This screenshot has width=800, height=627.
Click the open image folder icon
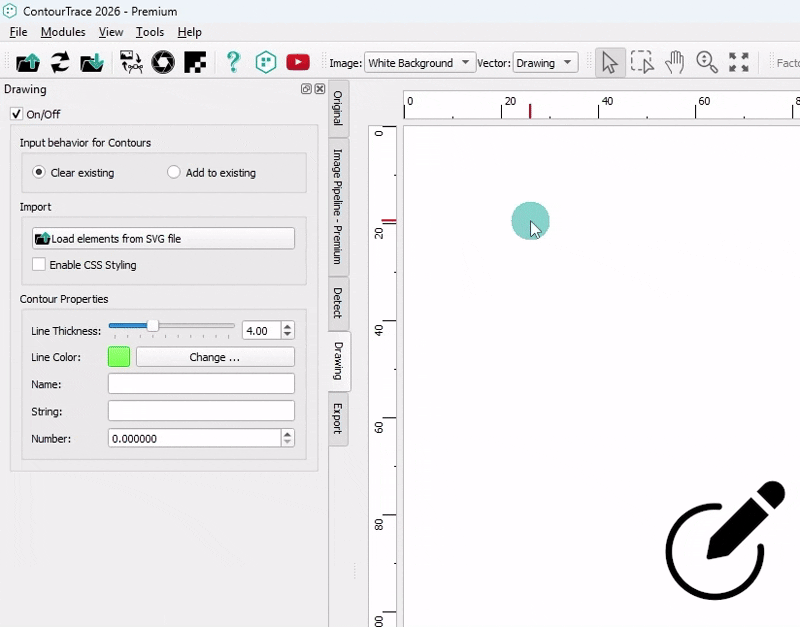click(28, 63)
